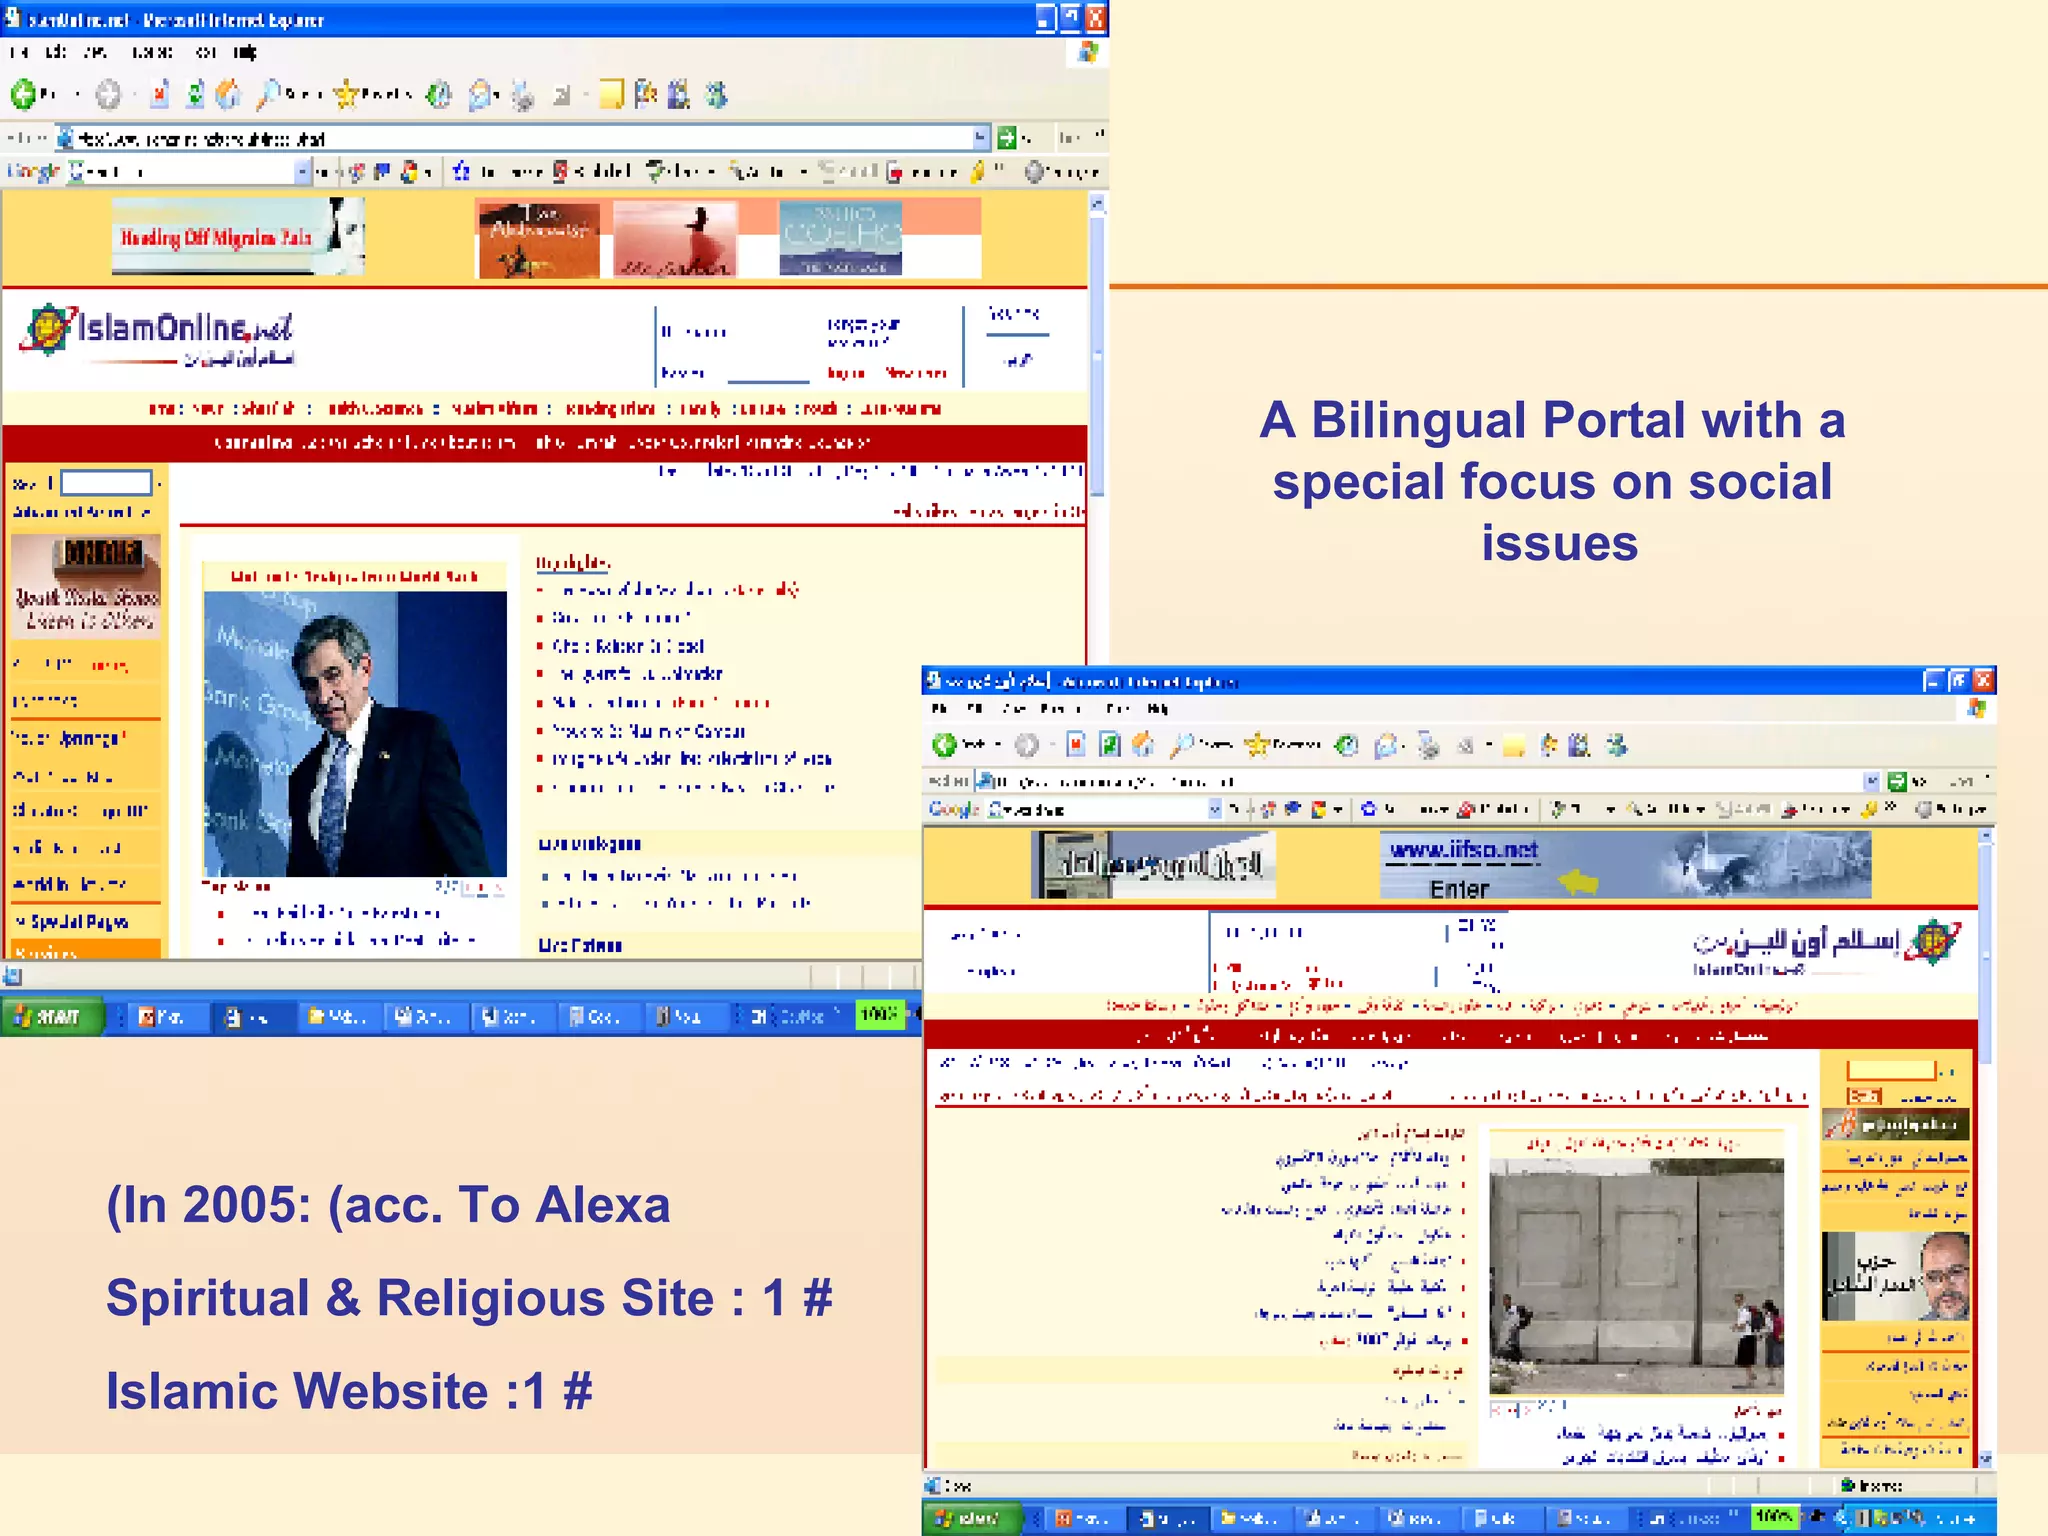Click Mail icon in Arabic IslamOnline window
Image resolution: width=2048 pixels, height=1536 pixels.
(1388, 745)
